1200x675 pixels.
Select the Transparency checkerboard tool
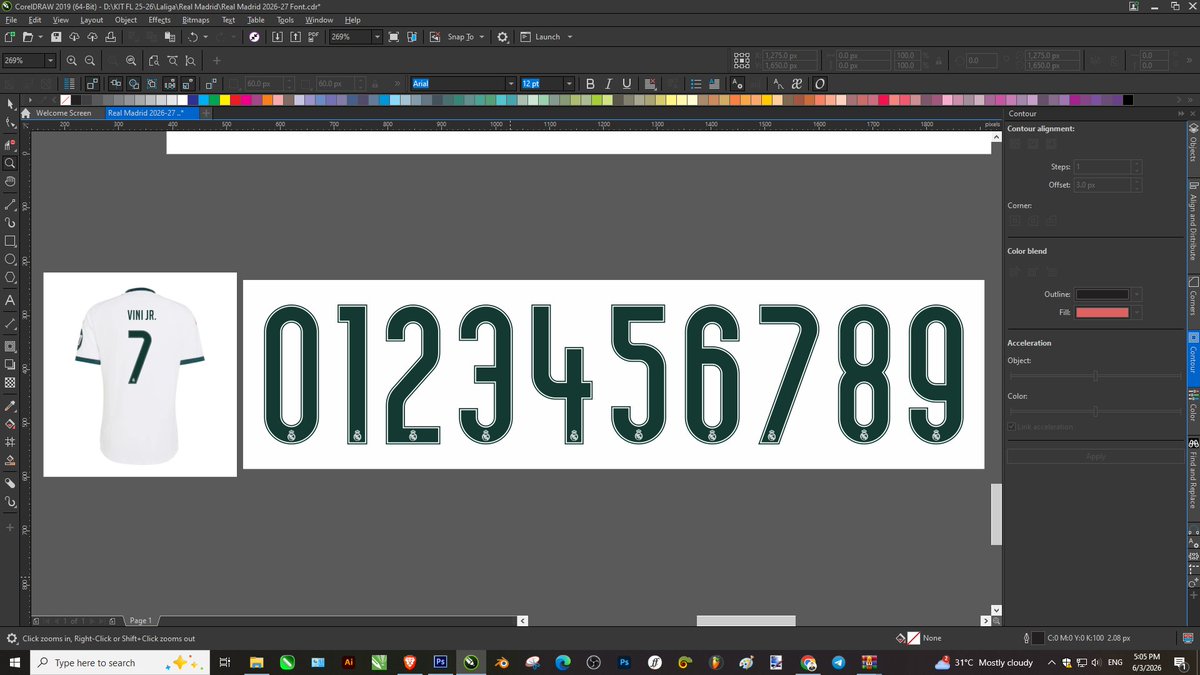[10, 382]
